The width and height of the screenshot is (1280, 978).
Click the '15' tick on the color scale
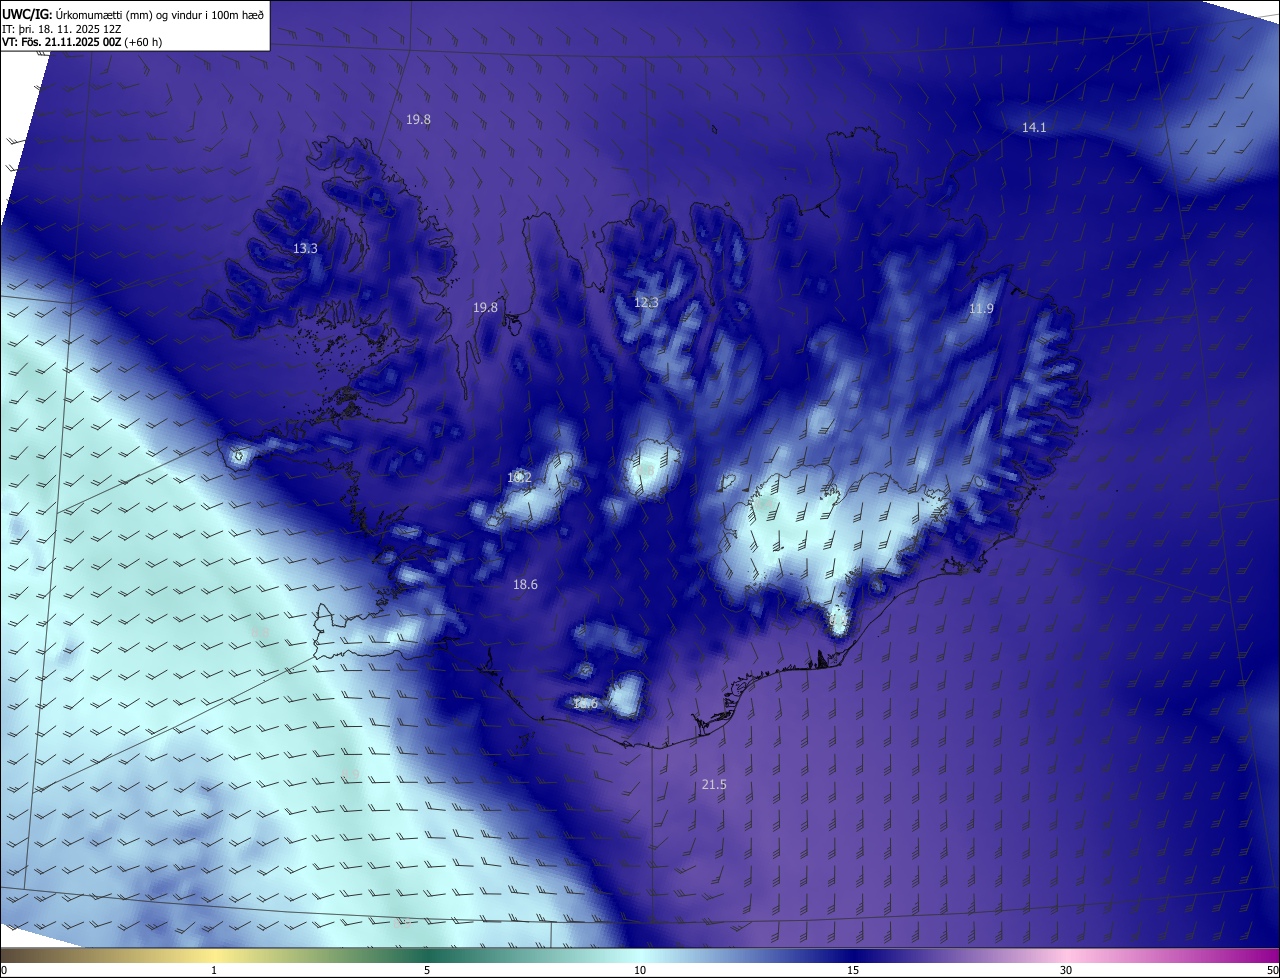point(853,970)
